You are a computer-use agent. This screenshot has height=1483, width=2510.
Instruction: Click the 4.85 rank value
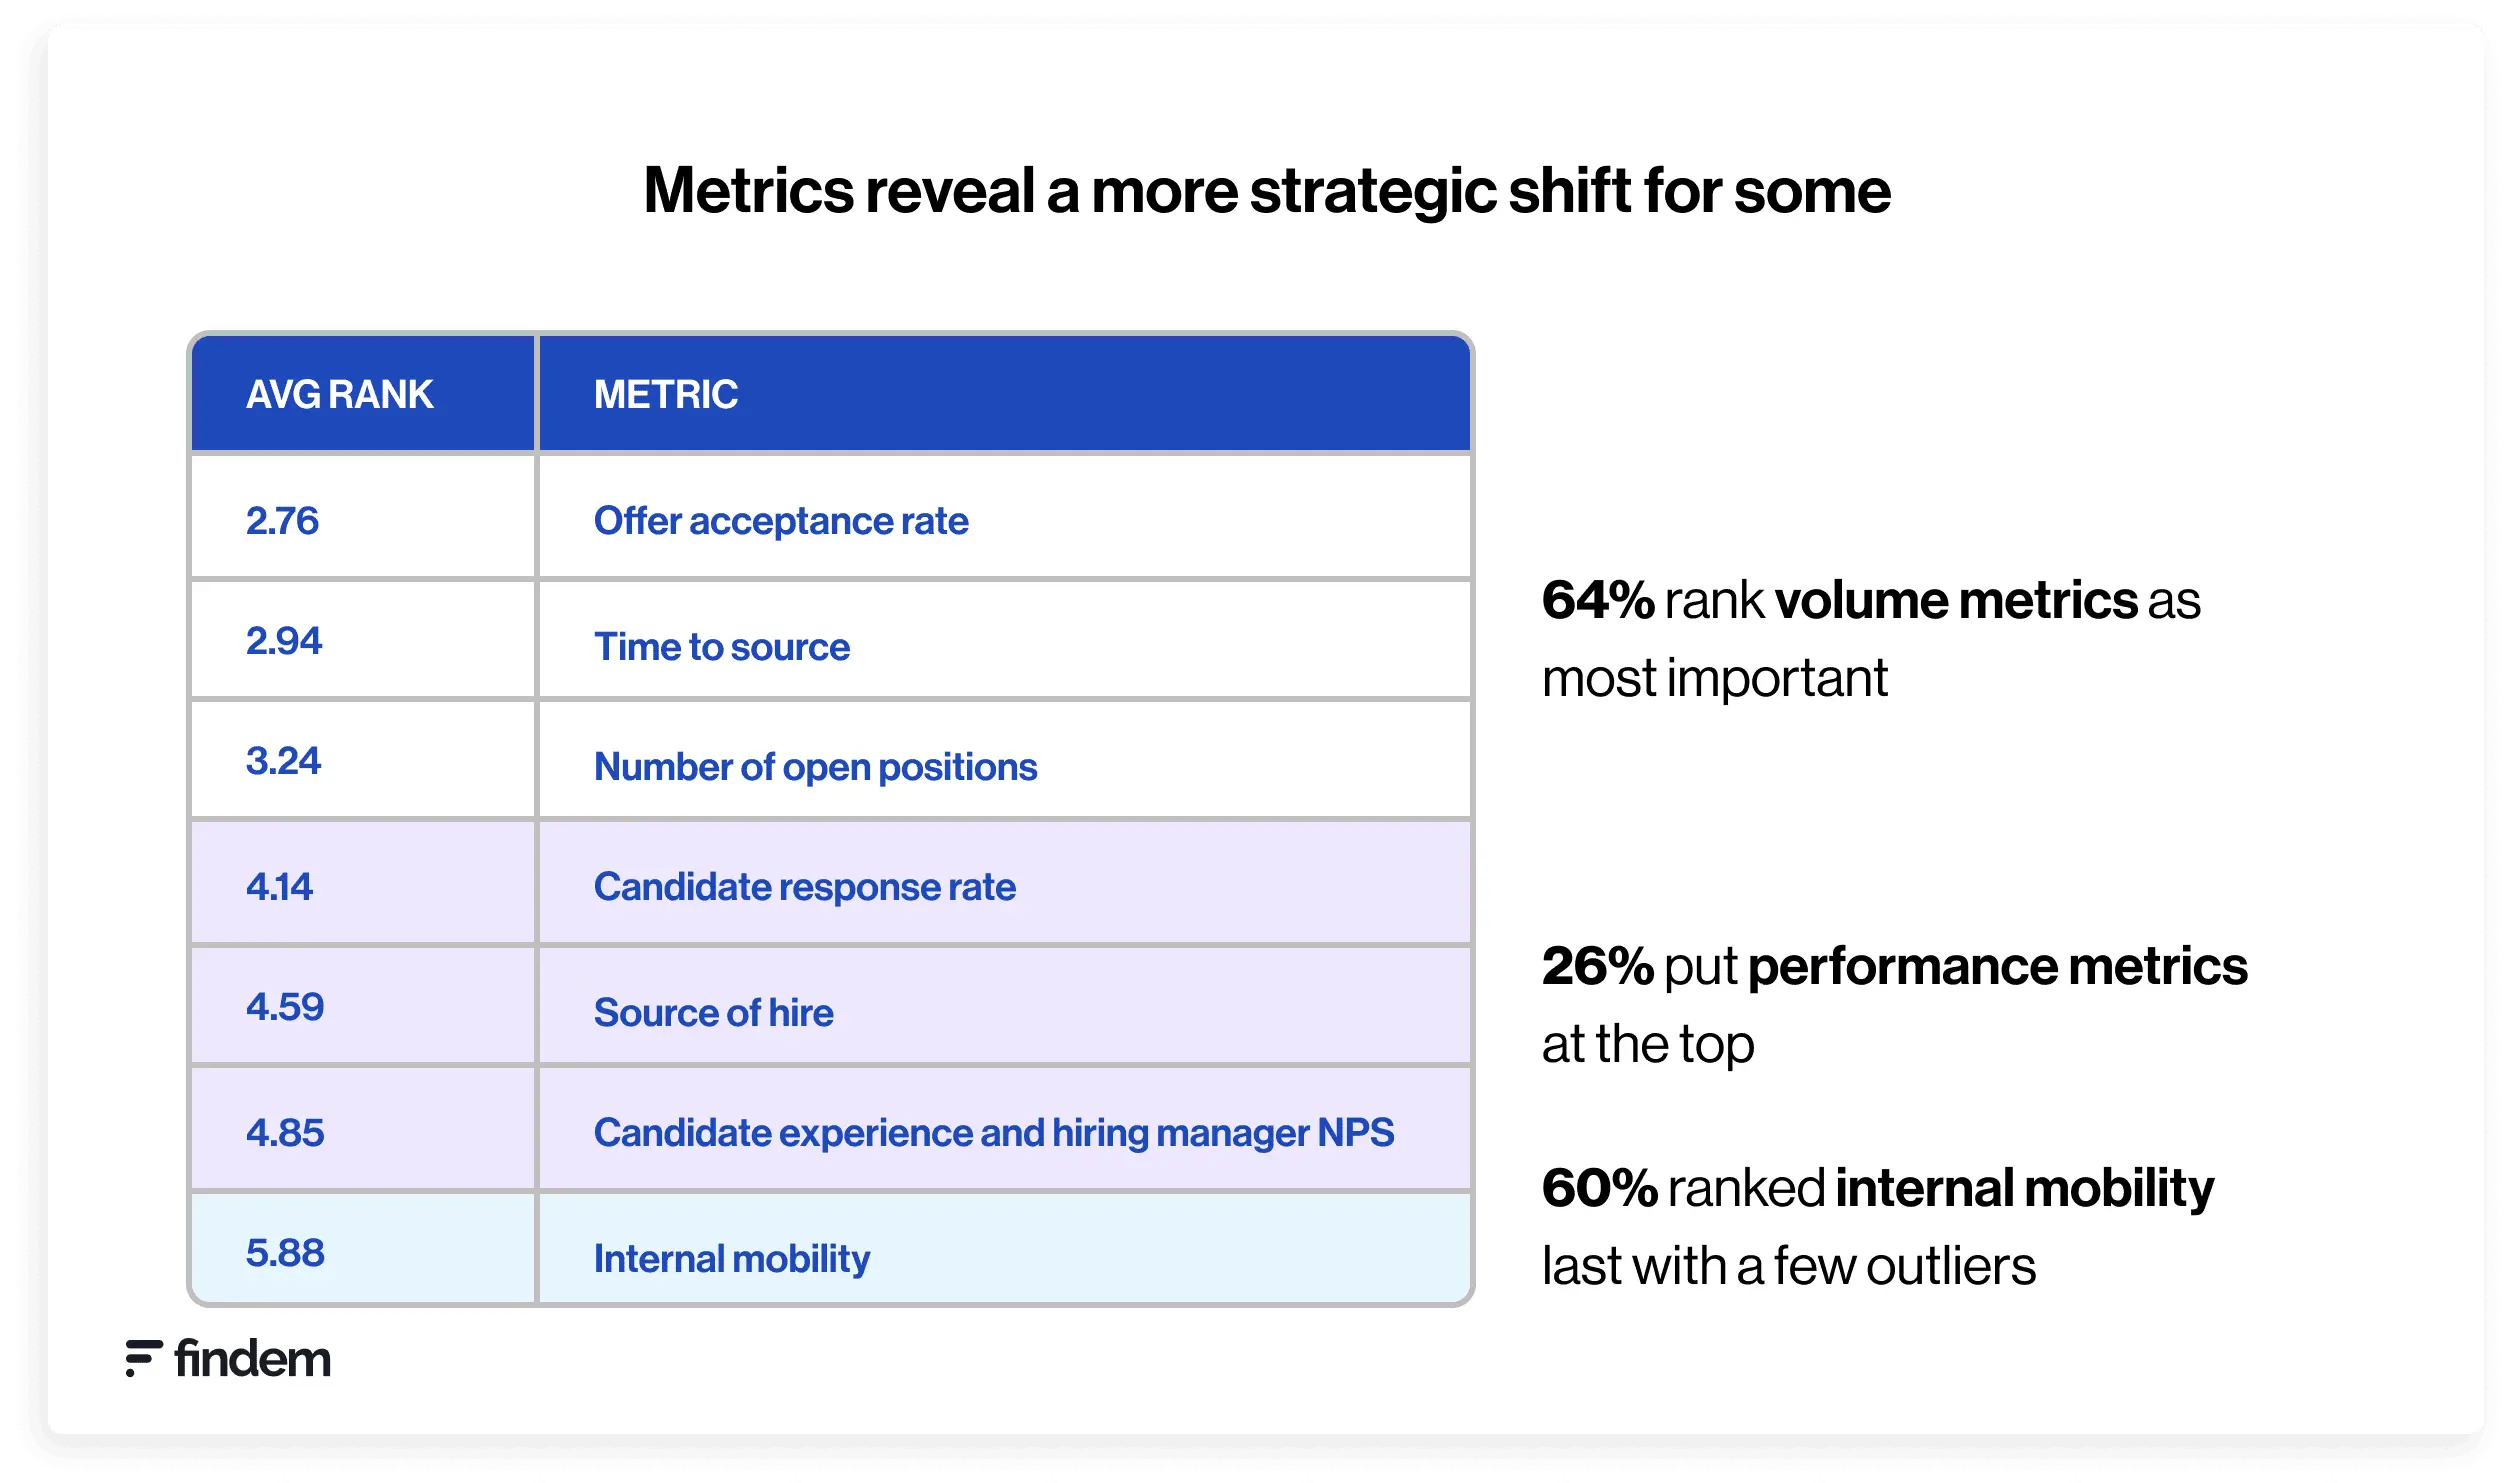(x=285, y=1133)
